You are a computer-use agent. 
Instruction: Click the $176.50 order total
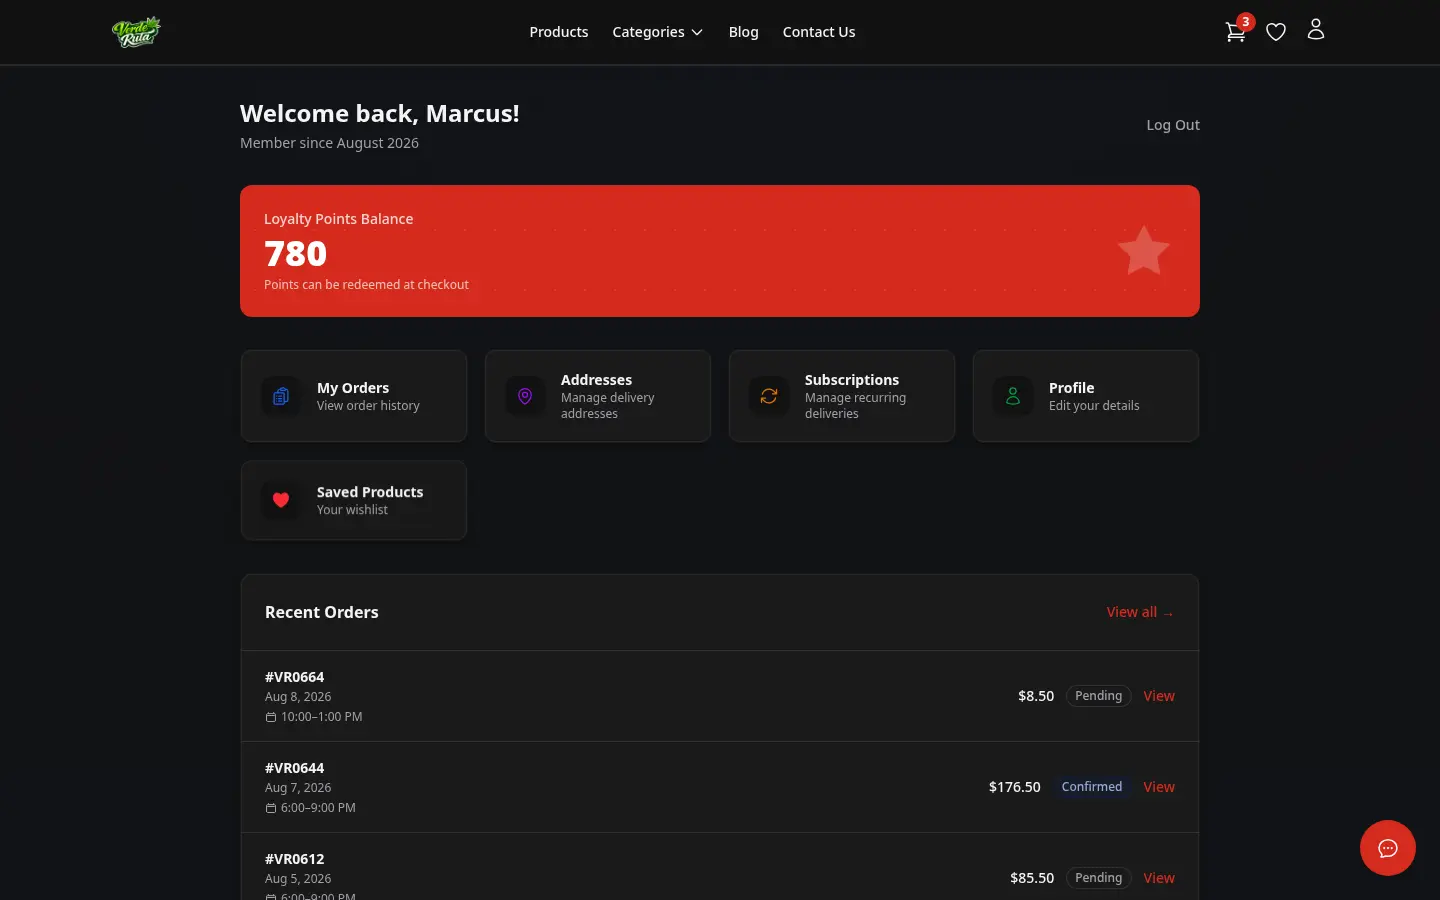pyautogui.click(x=1015, y=787)
